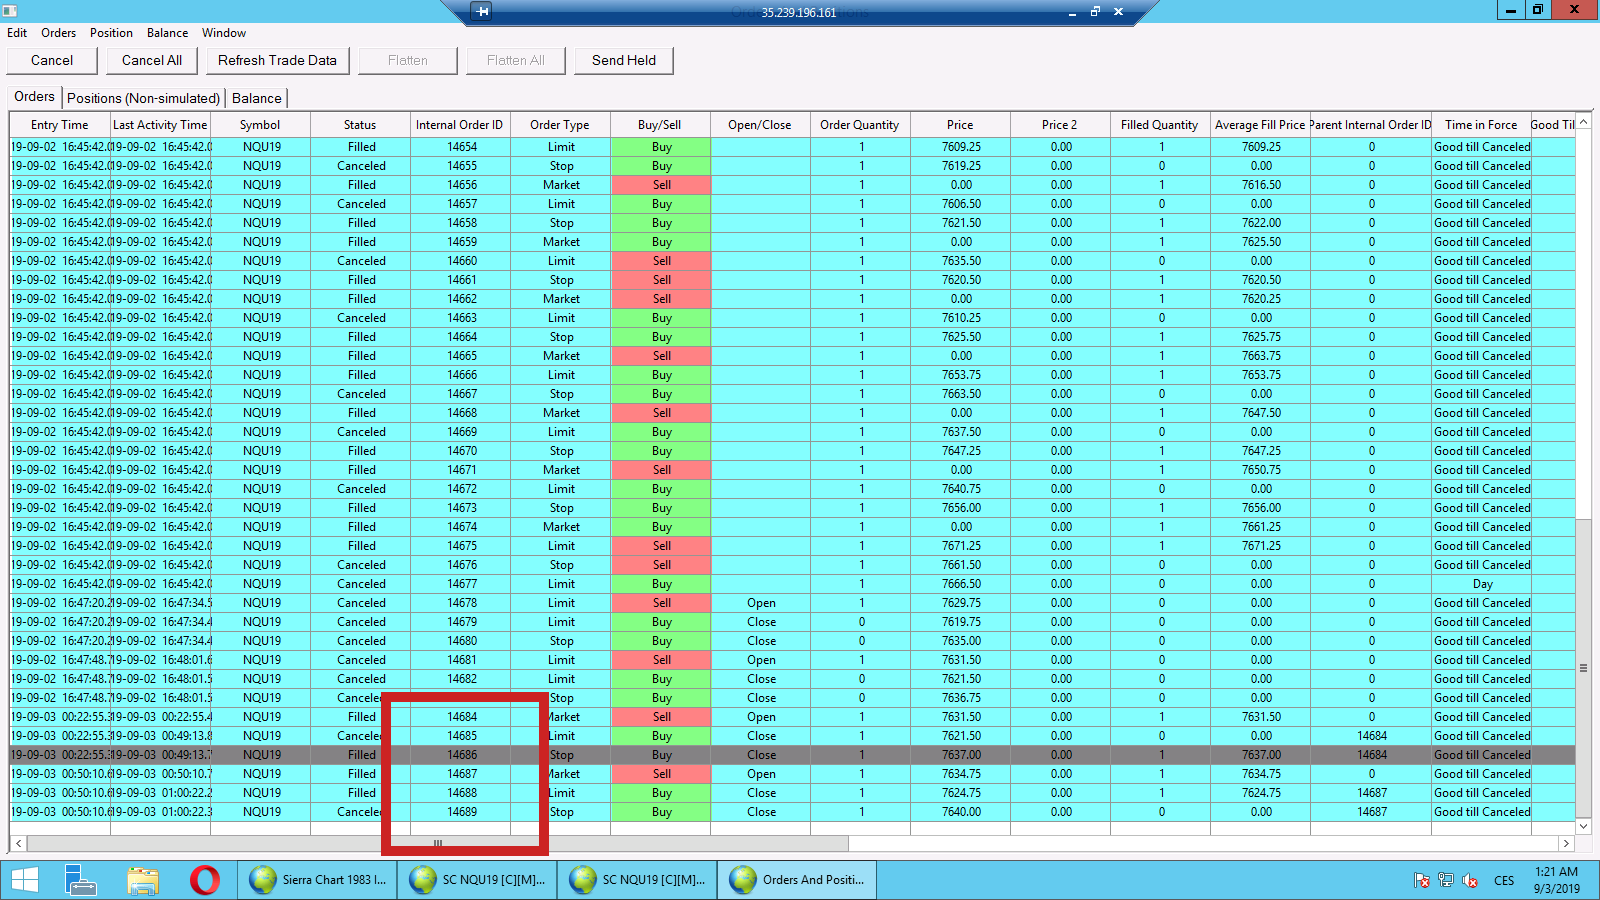Click left arrow of horizontal scrollbar

point(18,843)
